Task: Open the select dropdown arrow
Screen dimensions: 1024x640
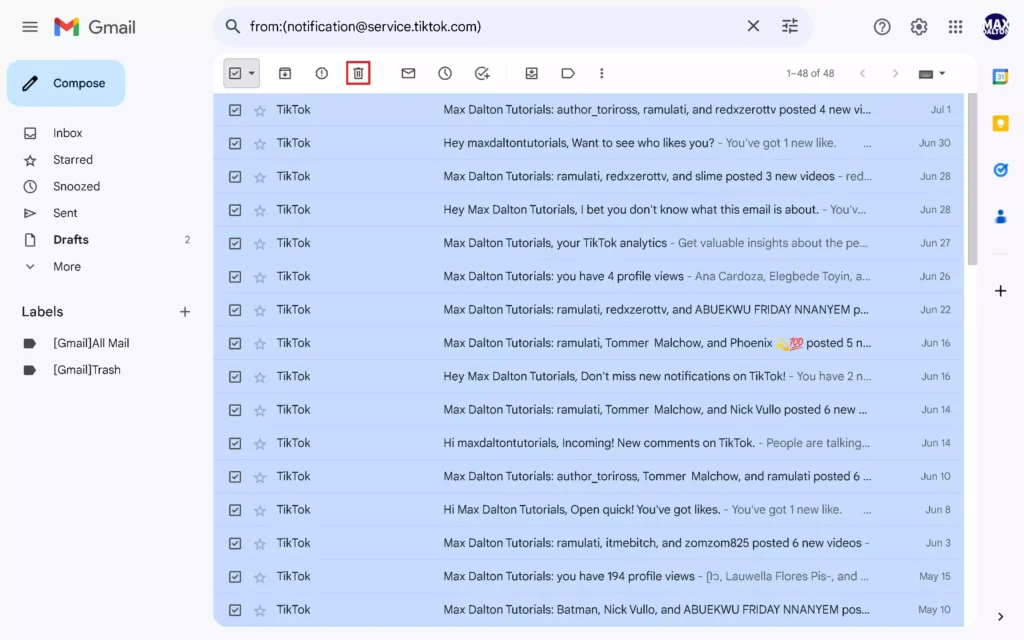Action: point(251,73)
